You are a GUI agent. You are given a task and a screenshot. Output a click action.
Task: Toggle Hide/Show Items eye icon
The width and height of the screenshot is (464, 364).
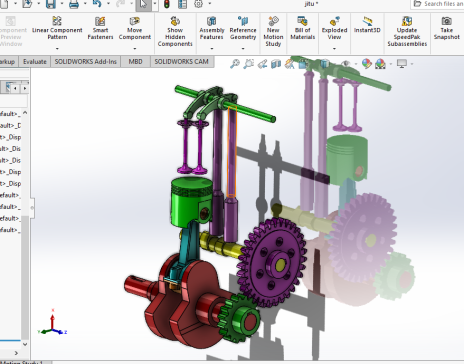(x=346, y=63)
